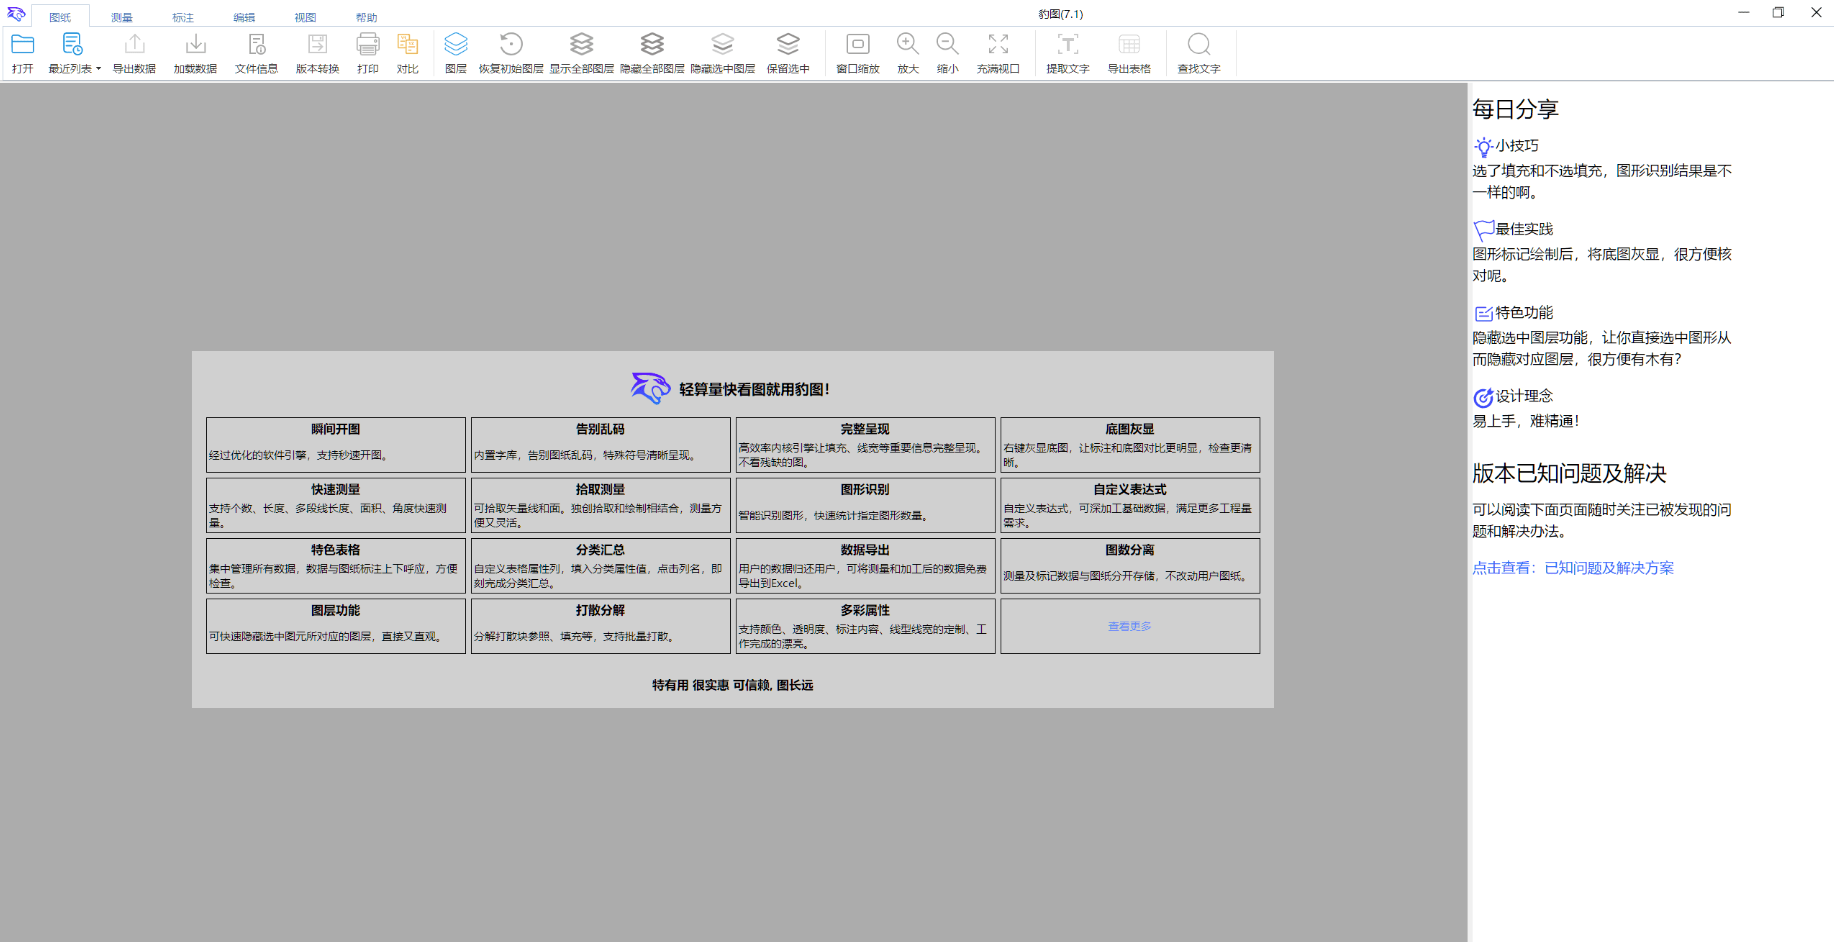The height and width of the screenshot is (942, 1834).
Task: Click the 每日分享 heading
Action: point(1515,109)
